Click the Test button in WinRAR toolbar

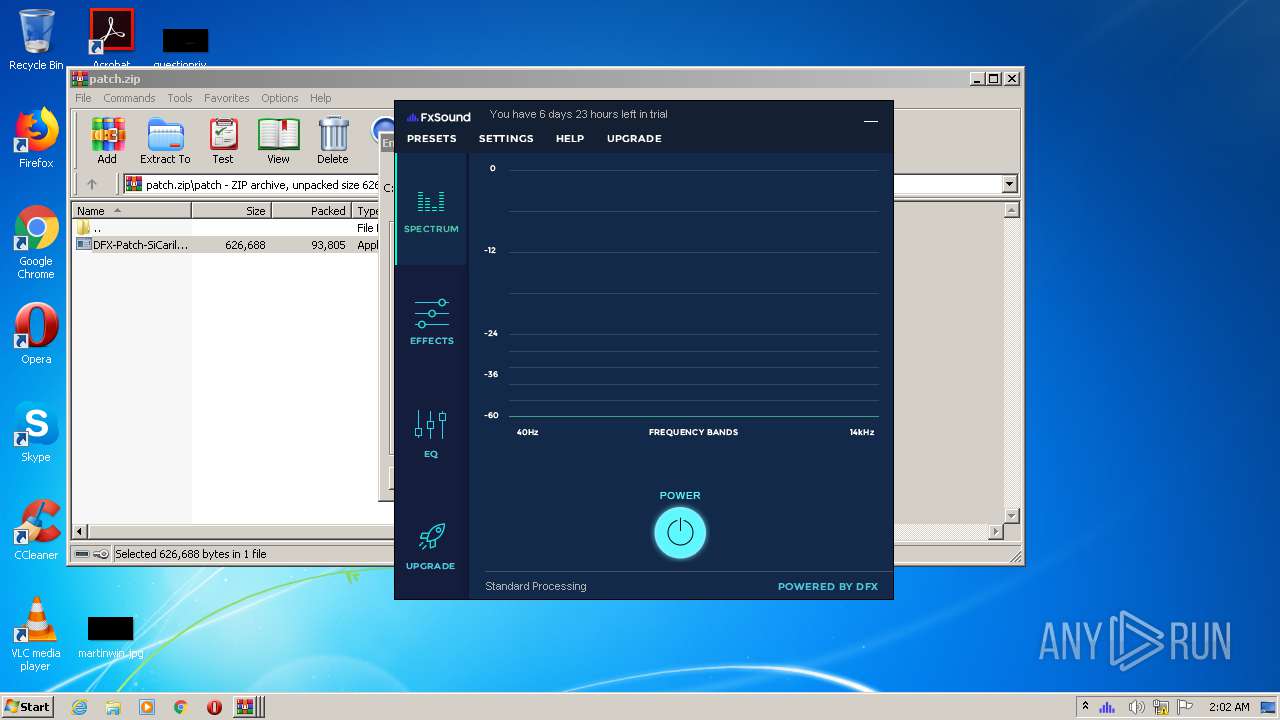(x=223, y=140)
